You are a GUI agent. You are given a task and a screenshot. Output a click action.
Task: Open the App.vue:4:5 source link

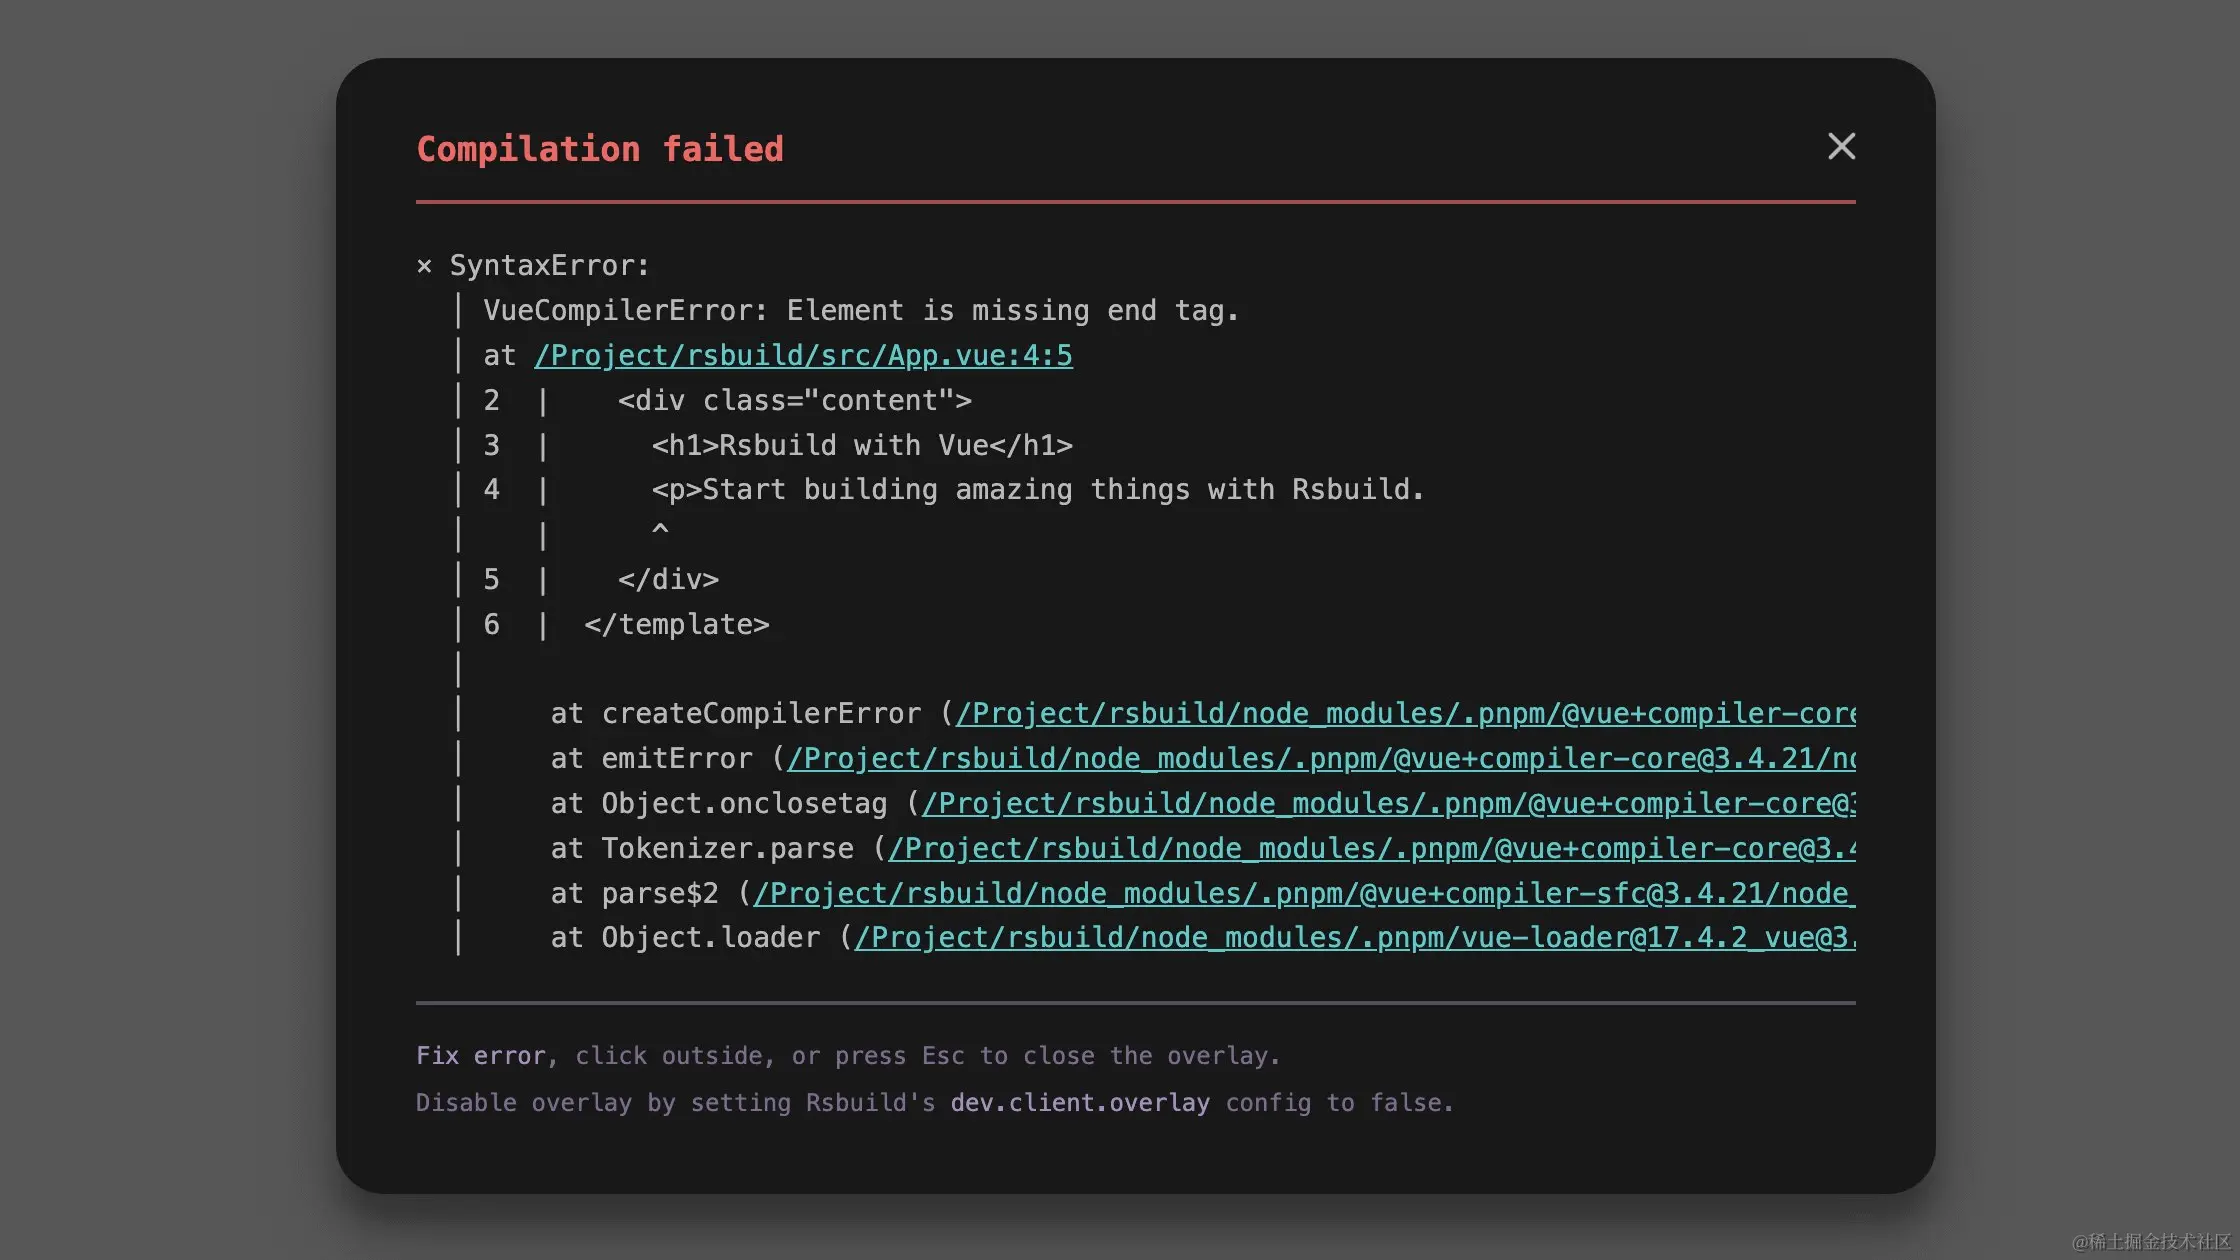click(802, 355)
